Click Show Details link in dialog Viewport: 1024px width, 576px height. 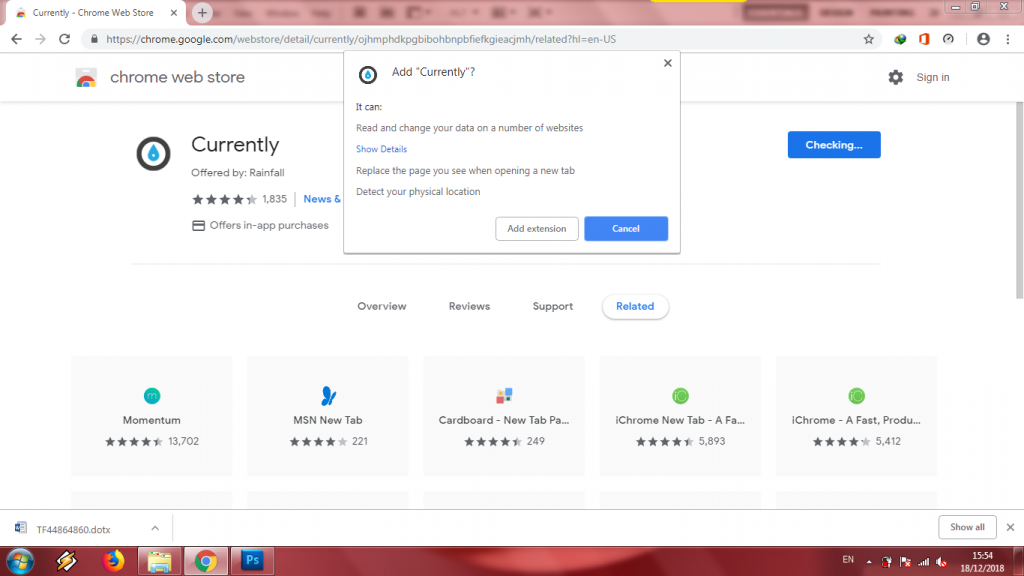(381, 149)
